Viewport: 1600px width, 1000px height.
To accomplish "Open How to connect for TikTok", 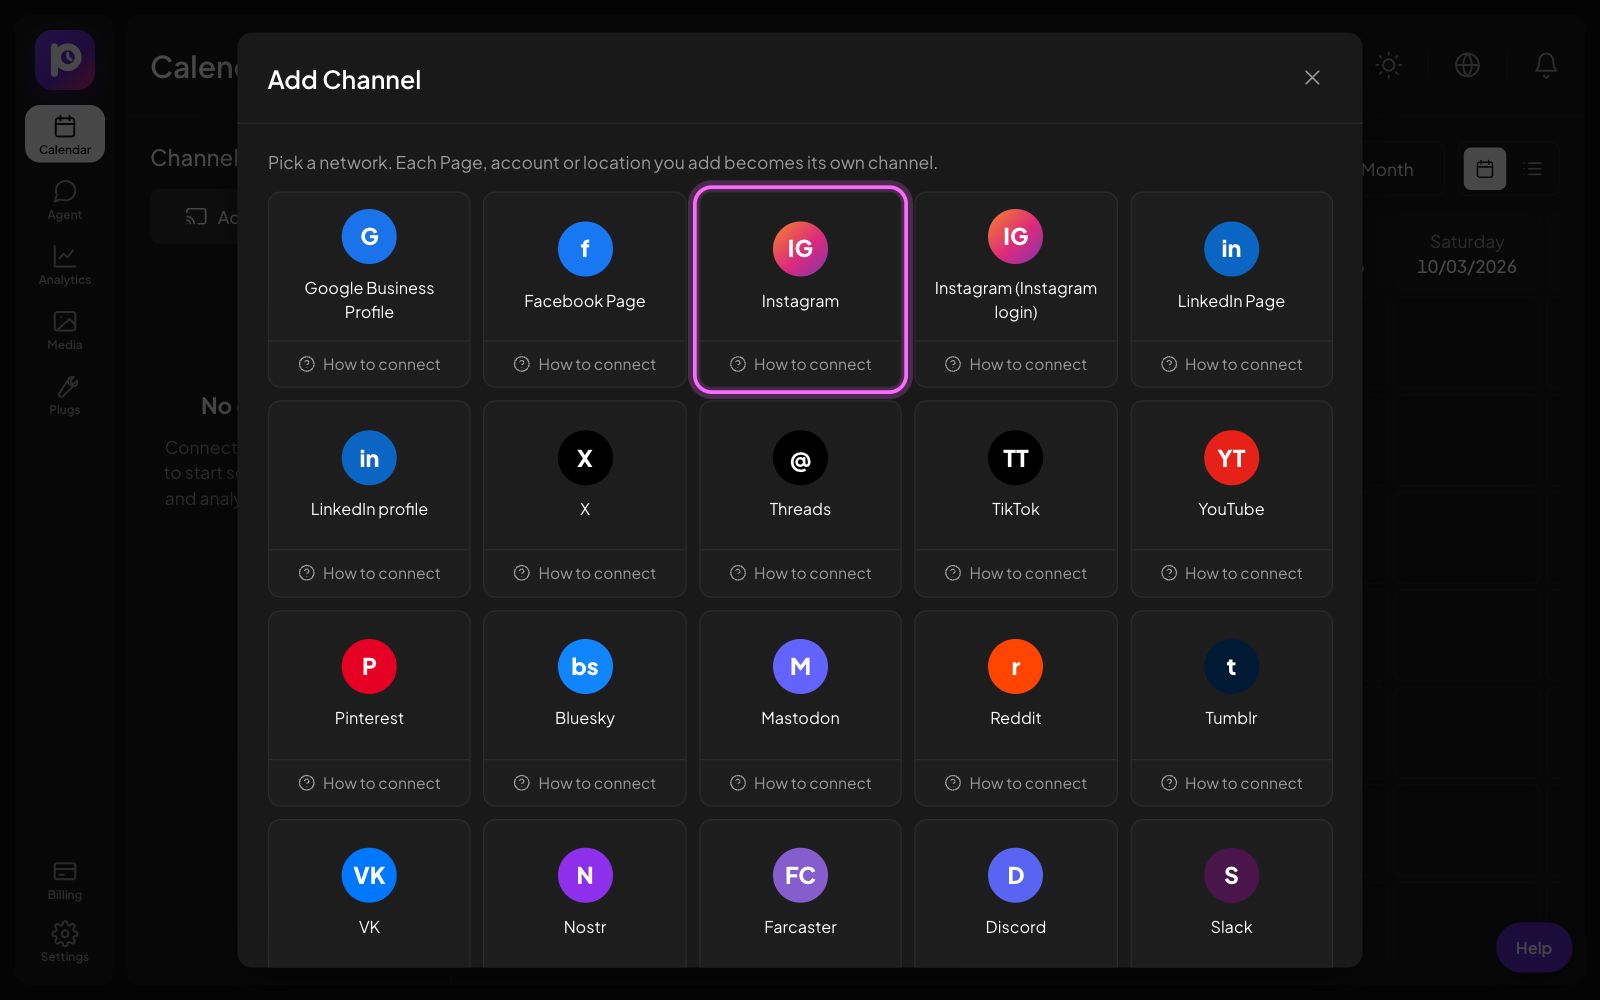I will [1016, 573].
